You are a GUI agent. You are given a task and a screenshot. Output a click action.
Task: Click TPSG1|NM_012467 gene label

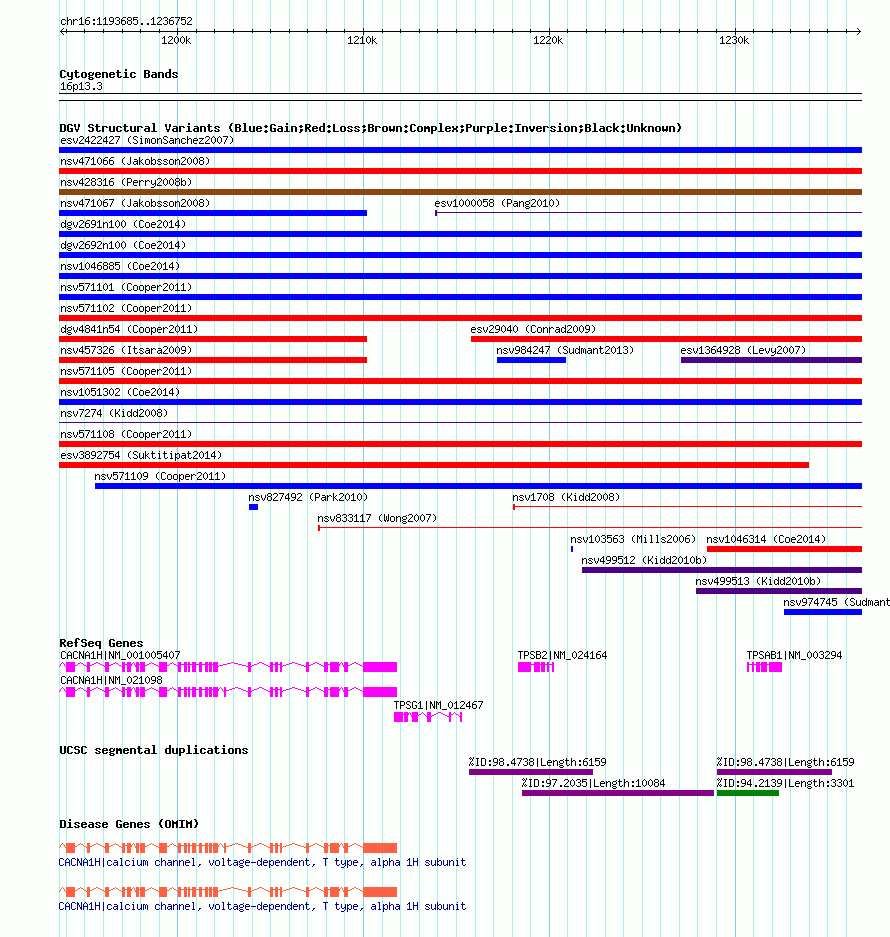[x=439, y=705]
